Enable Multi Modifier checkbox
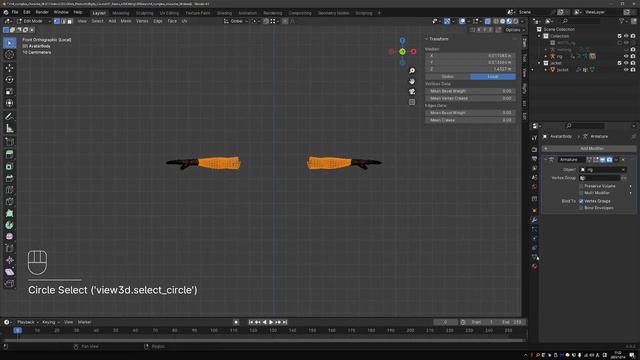 pyautogui.click(x=581, y=193)
